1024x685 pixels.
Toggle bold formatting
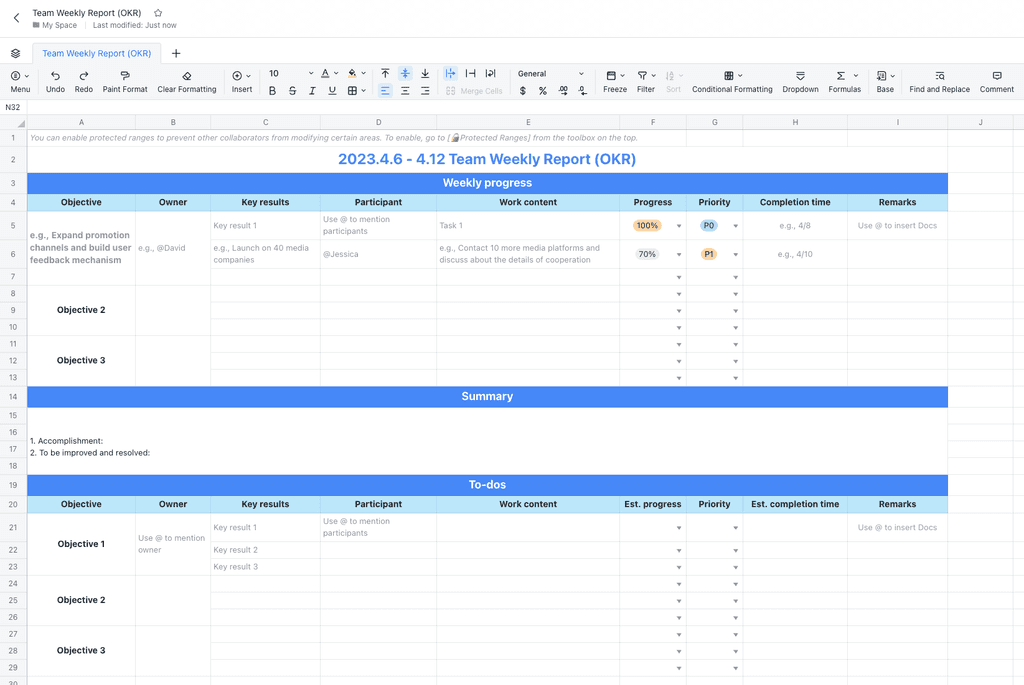tap(272, 90)
